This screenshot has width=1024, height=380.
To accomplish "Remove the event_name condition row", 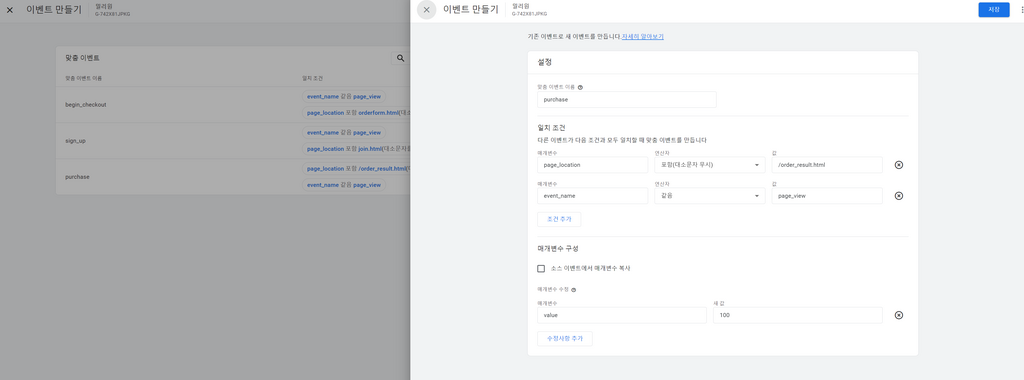I will [x=899, y=196].
